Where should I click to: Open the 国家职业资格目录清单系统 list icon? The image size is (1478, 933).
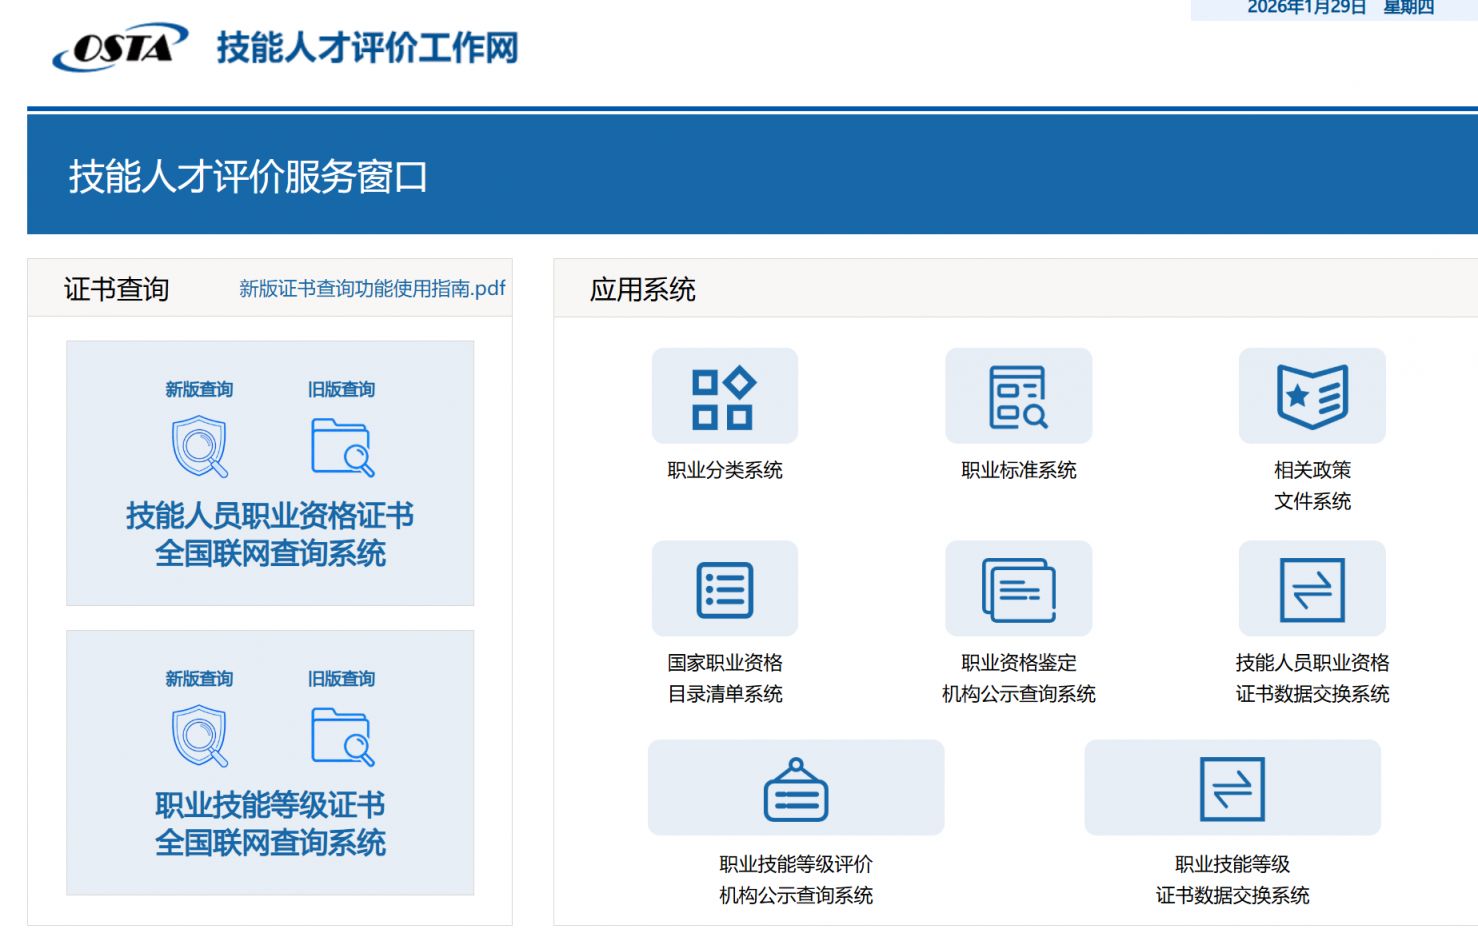[724, 589]
